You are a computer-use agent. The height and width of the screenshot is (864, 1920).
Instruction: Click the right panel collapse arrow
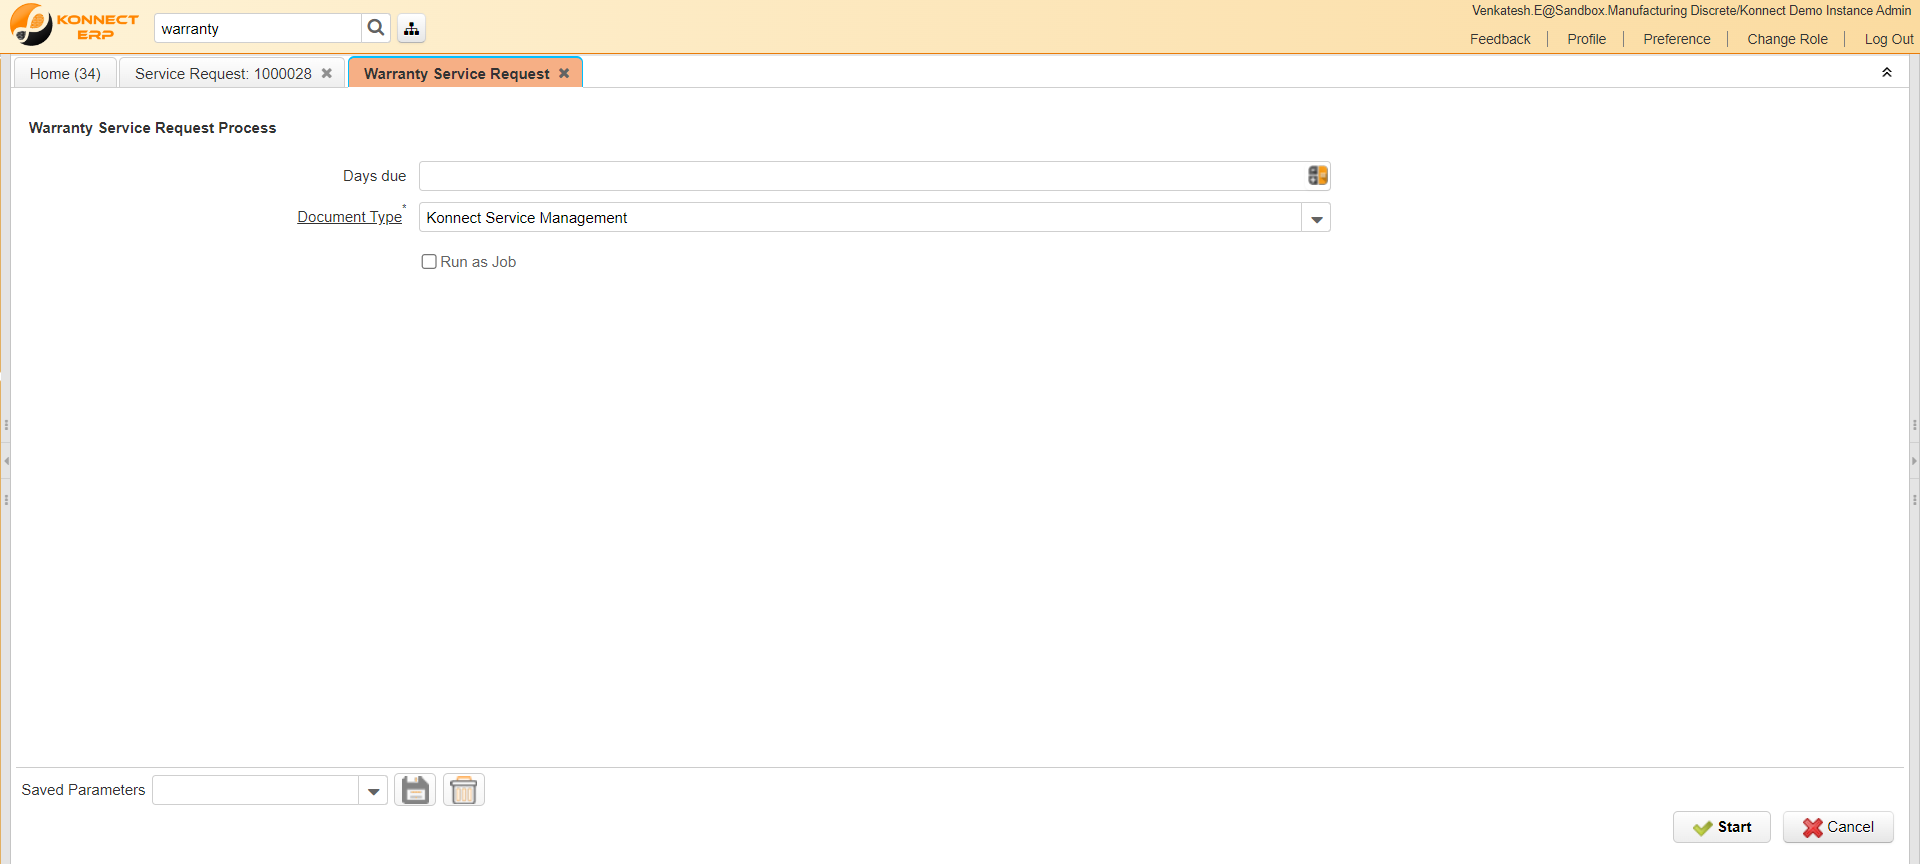1914,461
